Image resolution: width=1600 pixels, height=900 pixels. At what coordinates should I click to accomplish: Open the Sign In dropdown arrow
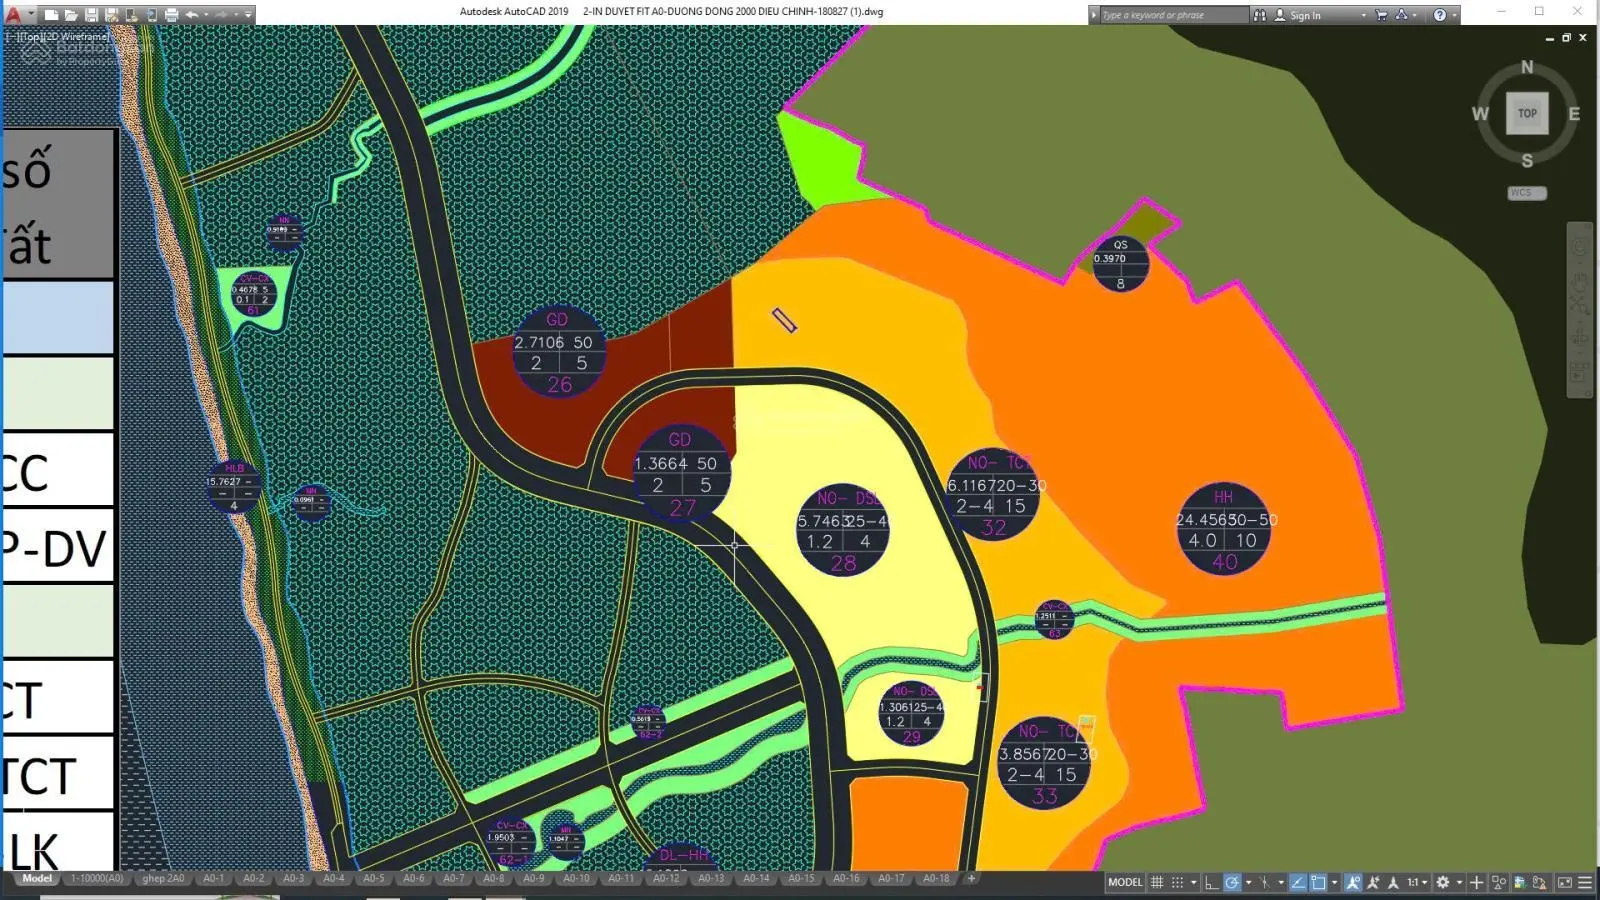coord(1363,15)
